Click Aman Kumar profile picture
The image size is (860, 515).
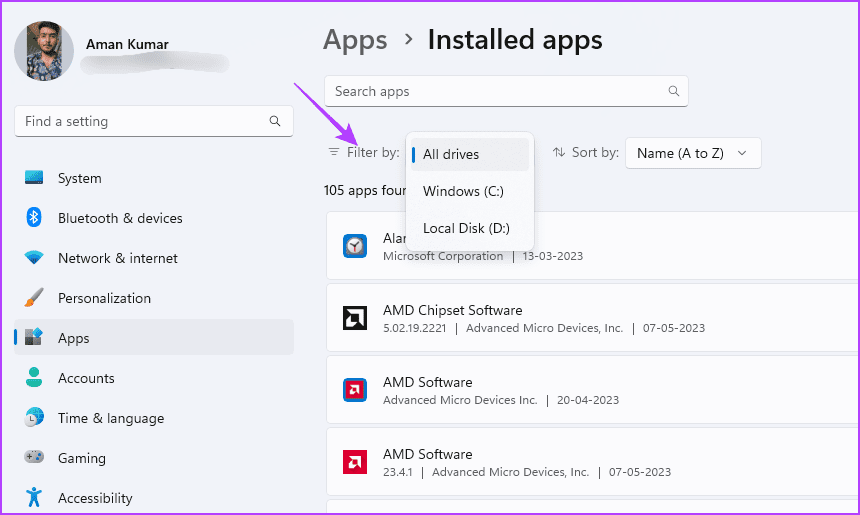44,51
